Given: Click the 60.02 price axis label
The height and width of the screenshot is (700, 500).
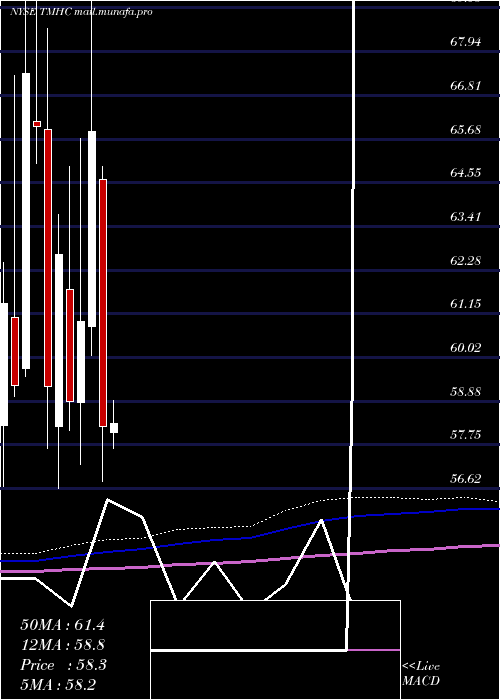Looking at the screenshot, I should click(466, 347).
